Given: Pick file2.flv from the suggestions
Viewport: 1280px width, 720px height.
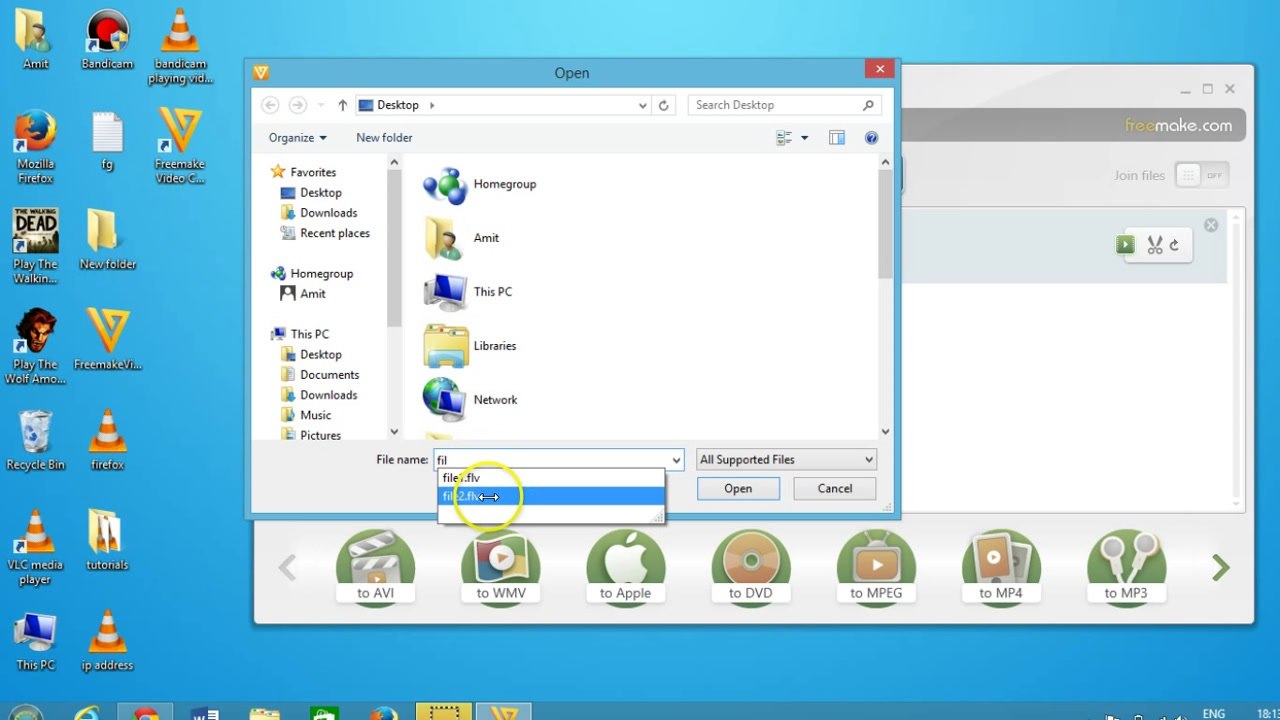Looking at the screenshot, I should pos(551,496).
